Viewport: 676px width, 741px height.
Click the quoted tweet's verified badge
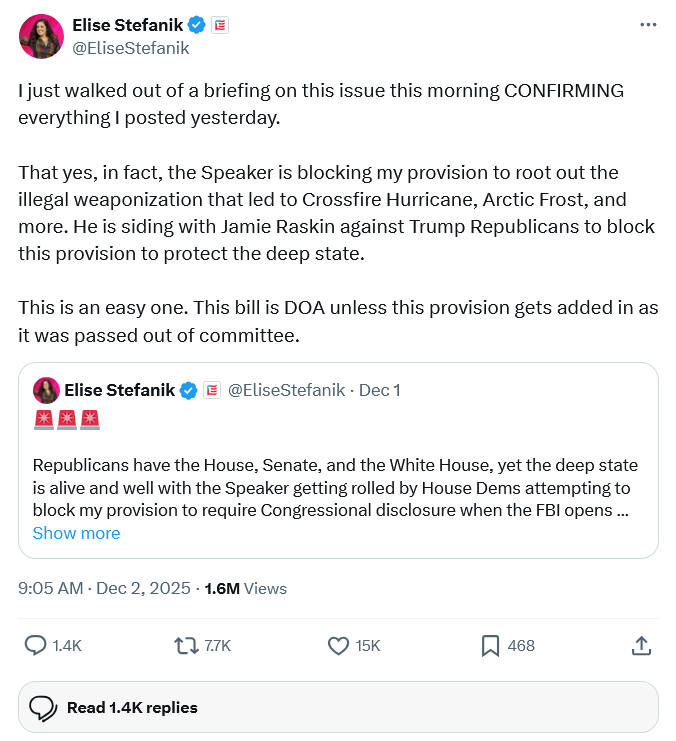click(x=188, y=390)
